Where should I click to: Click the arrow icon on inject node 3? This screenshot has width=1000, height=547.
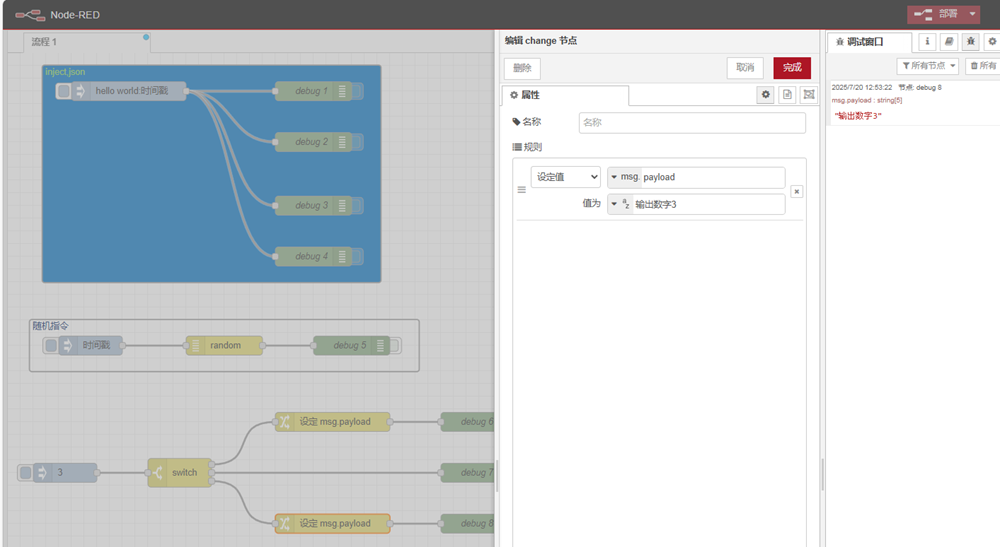click(42, 473)
